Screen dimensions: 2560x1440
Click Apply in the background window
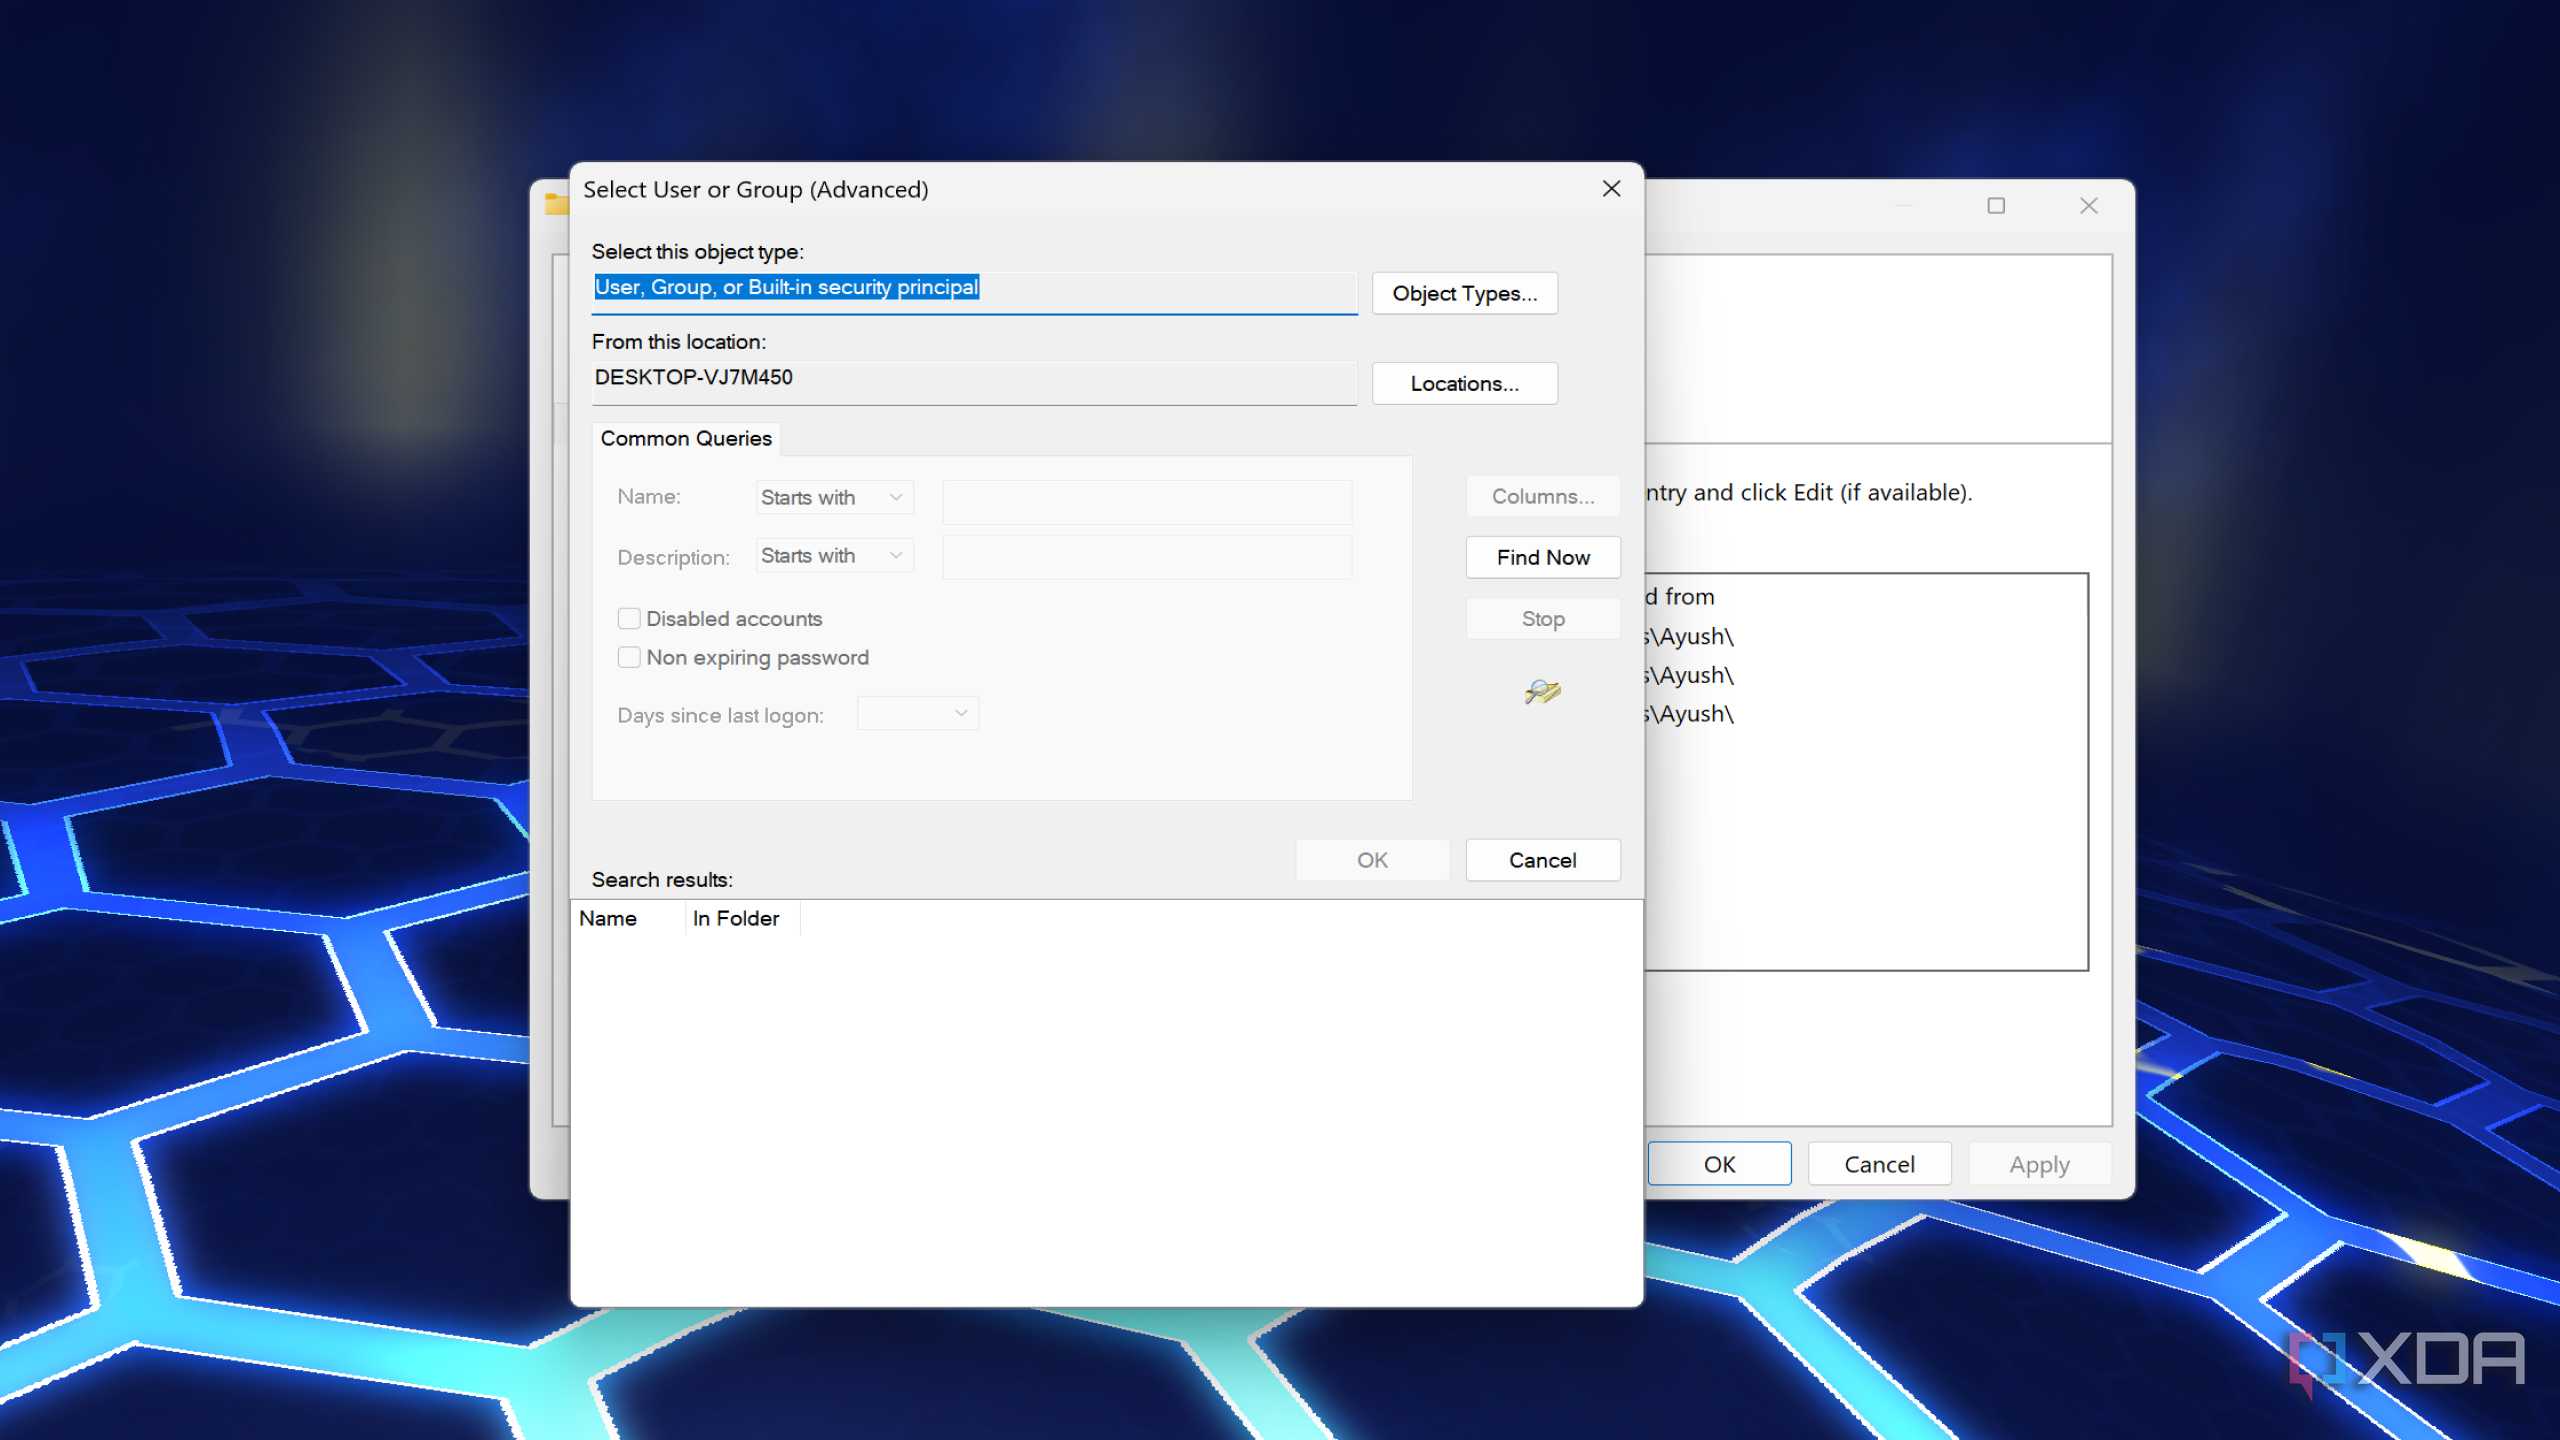click(x=2039, y=1164)
